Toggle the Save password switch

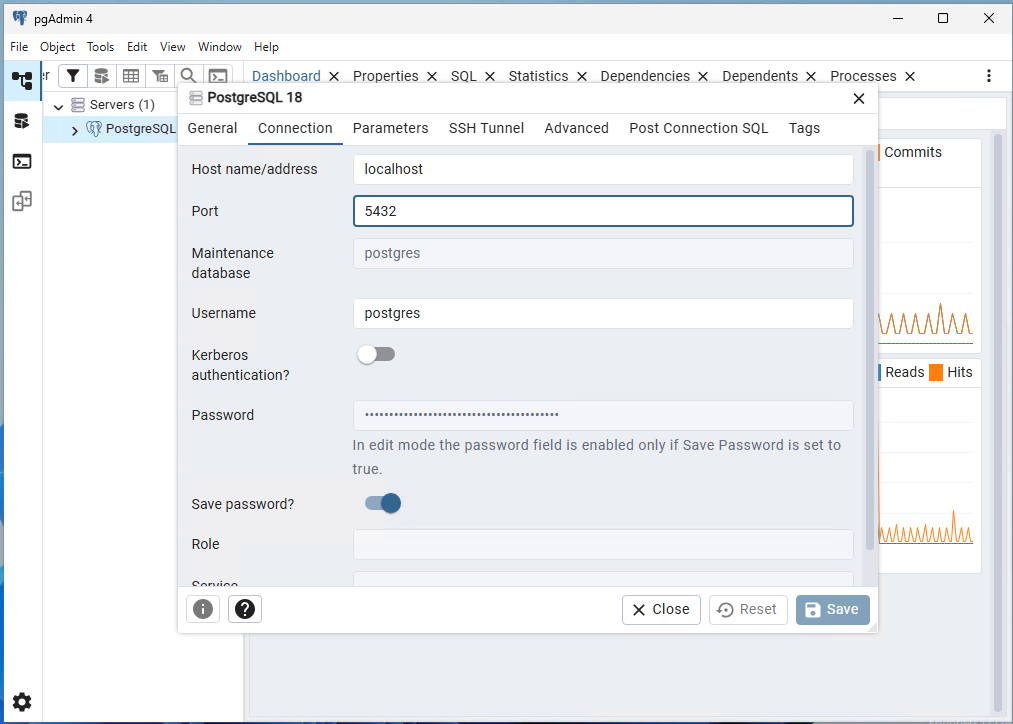[383, 503]
